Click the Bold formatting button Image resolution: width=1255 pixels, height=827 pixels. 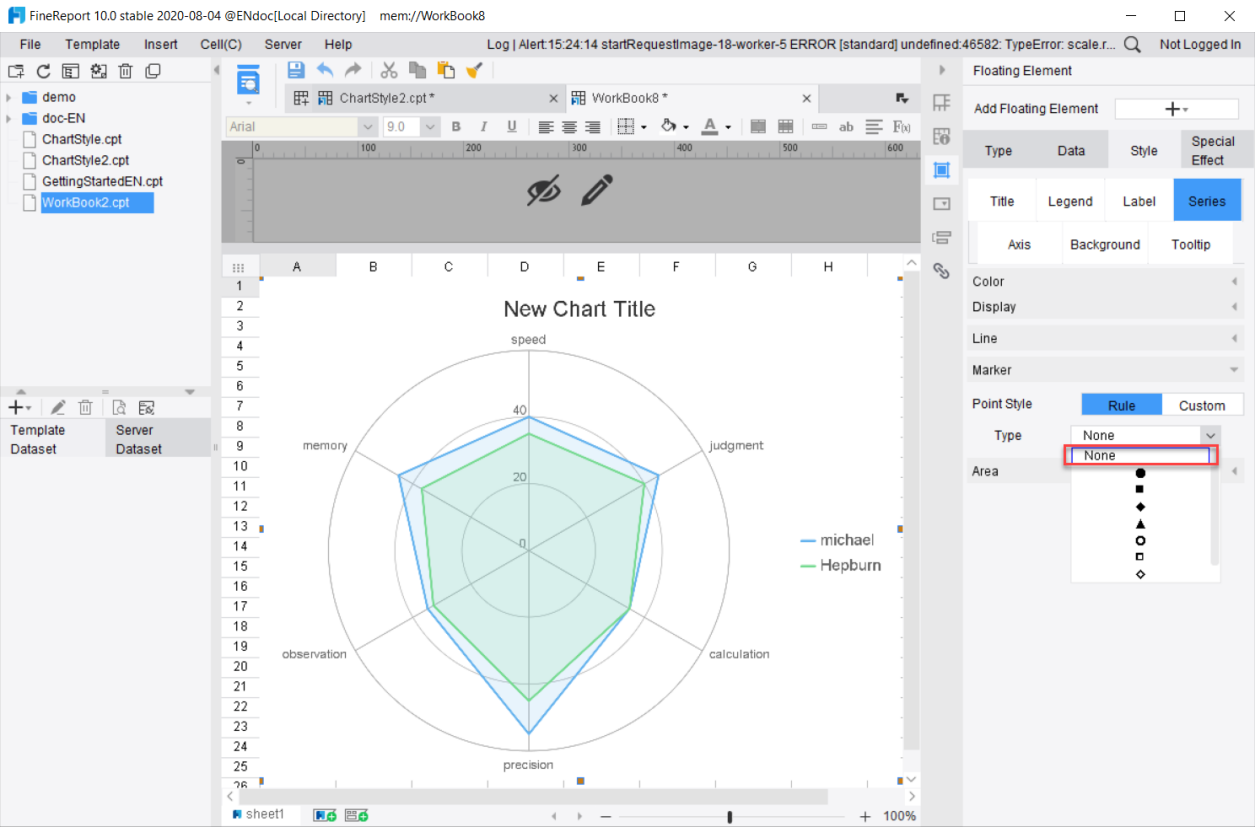456,127
